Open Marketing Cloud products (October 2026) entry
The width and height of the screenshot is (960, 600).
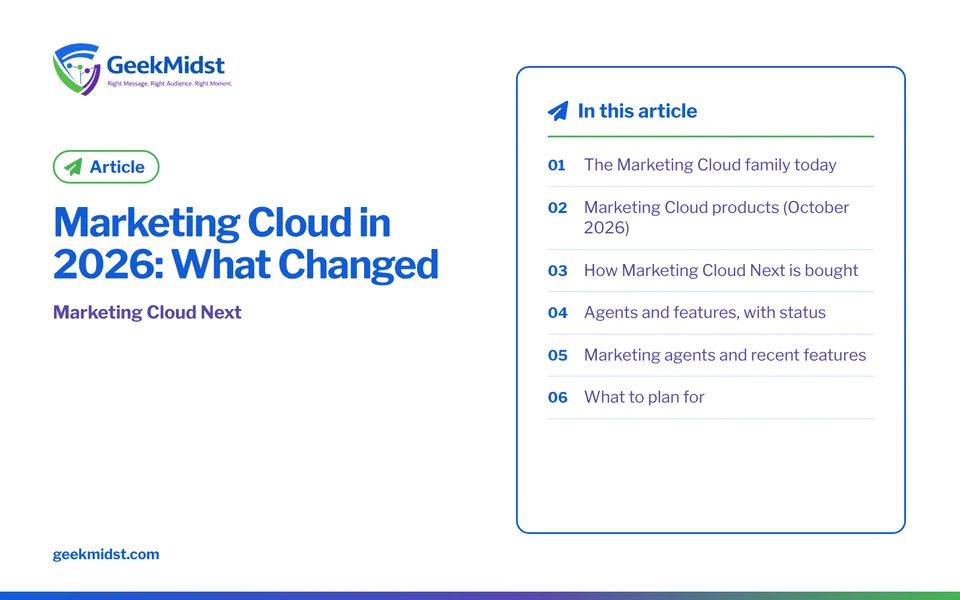(710, 217)
